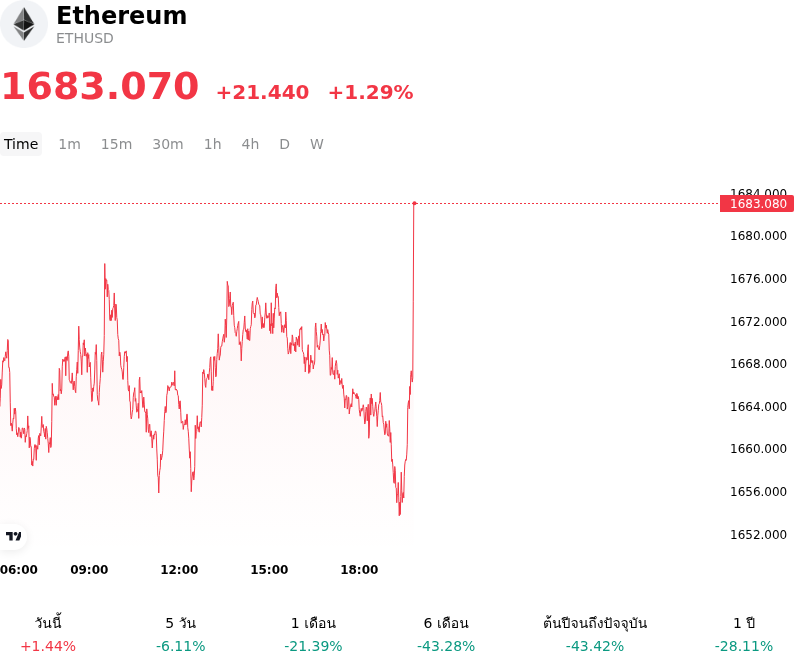The height and width of the screenshot is (666, 800).
Task: Click the ETHUSD ticker symbol
Action: pyautogui.click(x=85, y=38)
